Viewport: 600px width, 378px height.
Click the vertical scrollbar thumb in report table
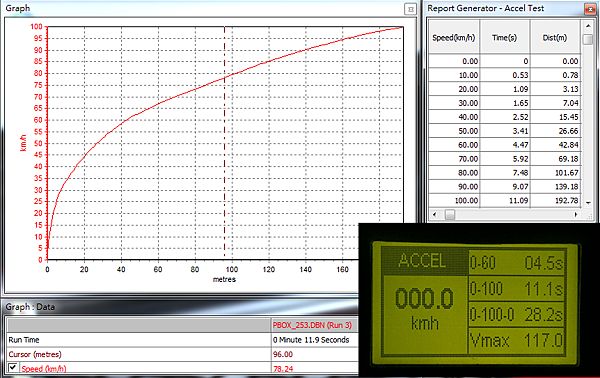[588, 39]
